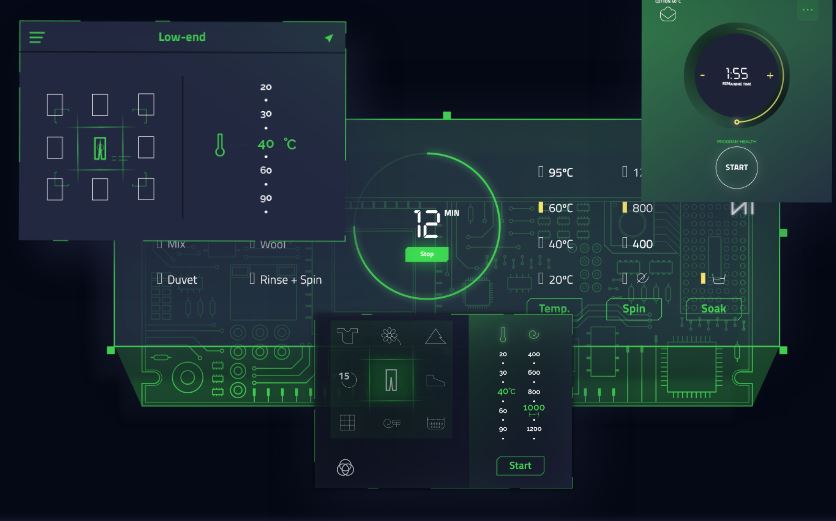Image resolution: width=836 pixels, height=521 pixels.
Task: Open the Soak tab
Action: coord(713,309)
